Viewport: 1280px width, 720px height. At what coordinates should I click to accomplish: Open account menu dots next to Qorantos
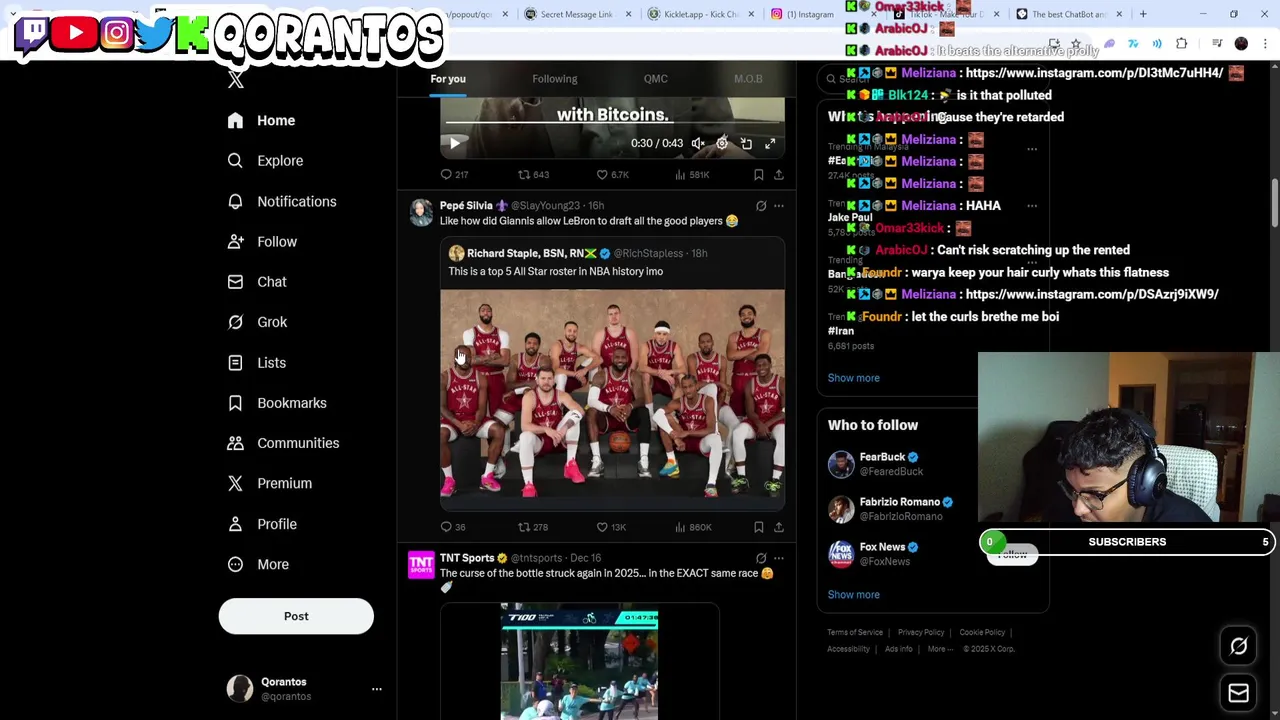(x=376, y=689)
